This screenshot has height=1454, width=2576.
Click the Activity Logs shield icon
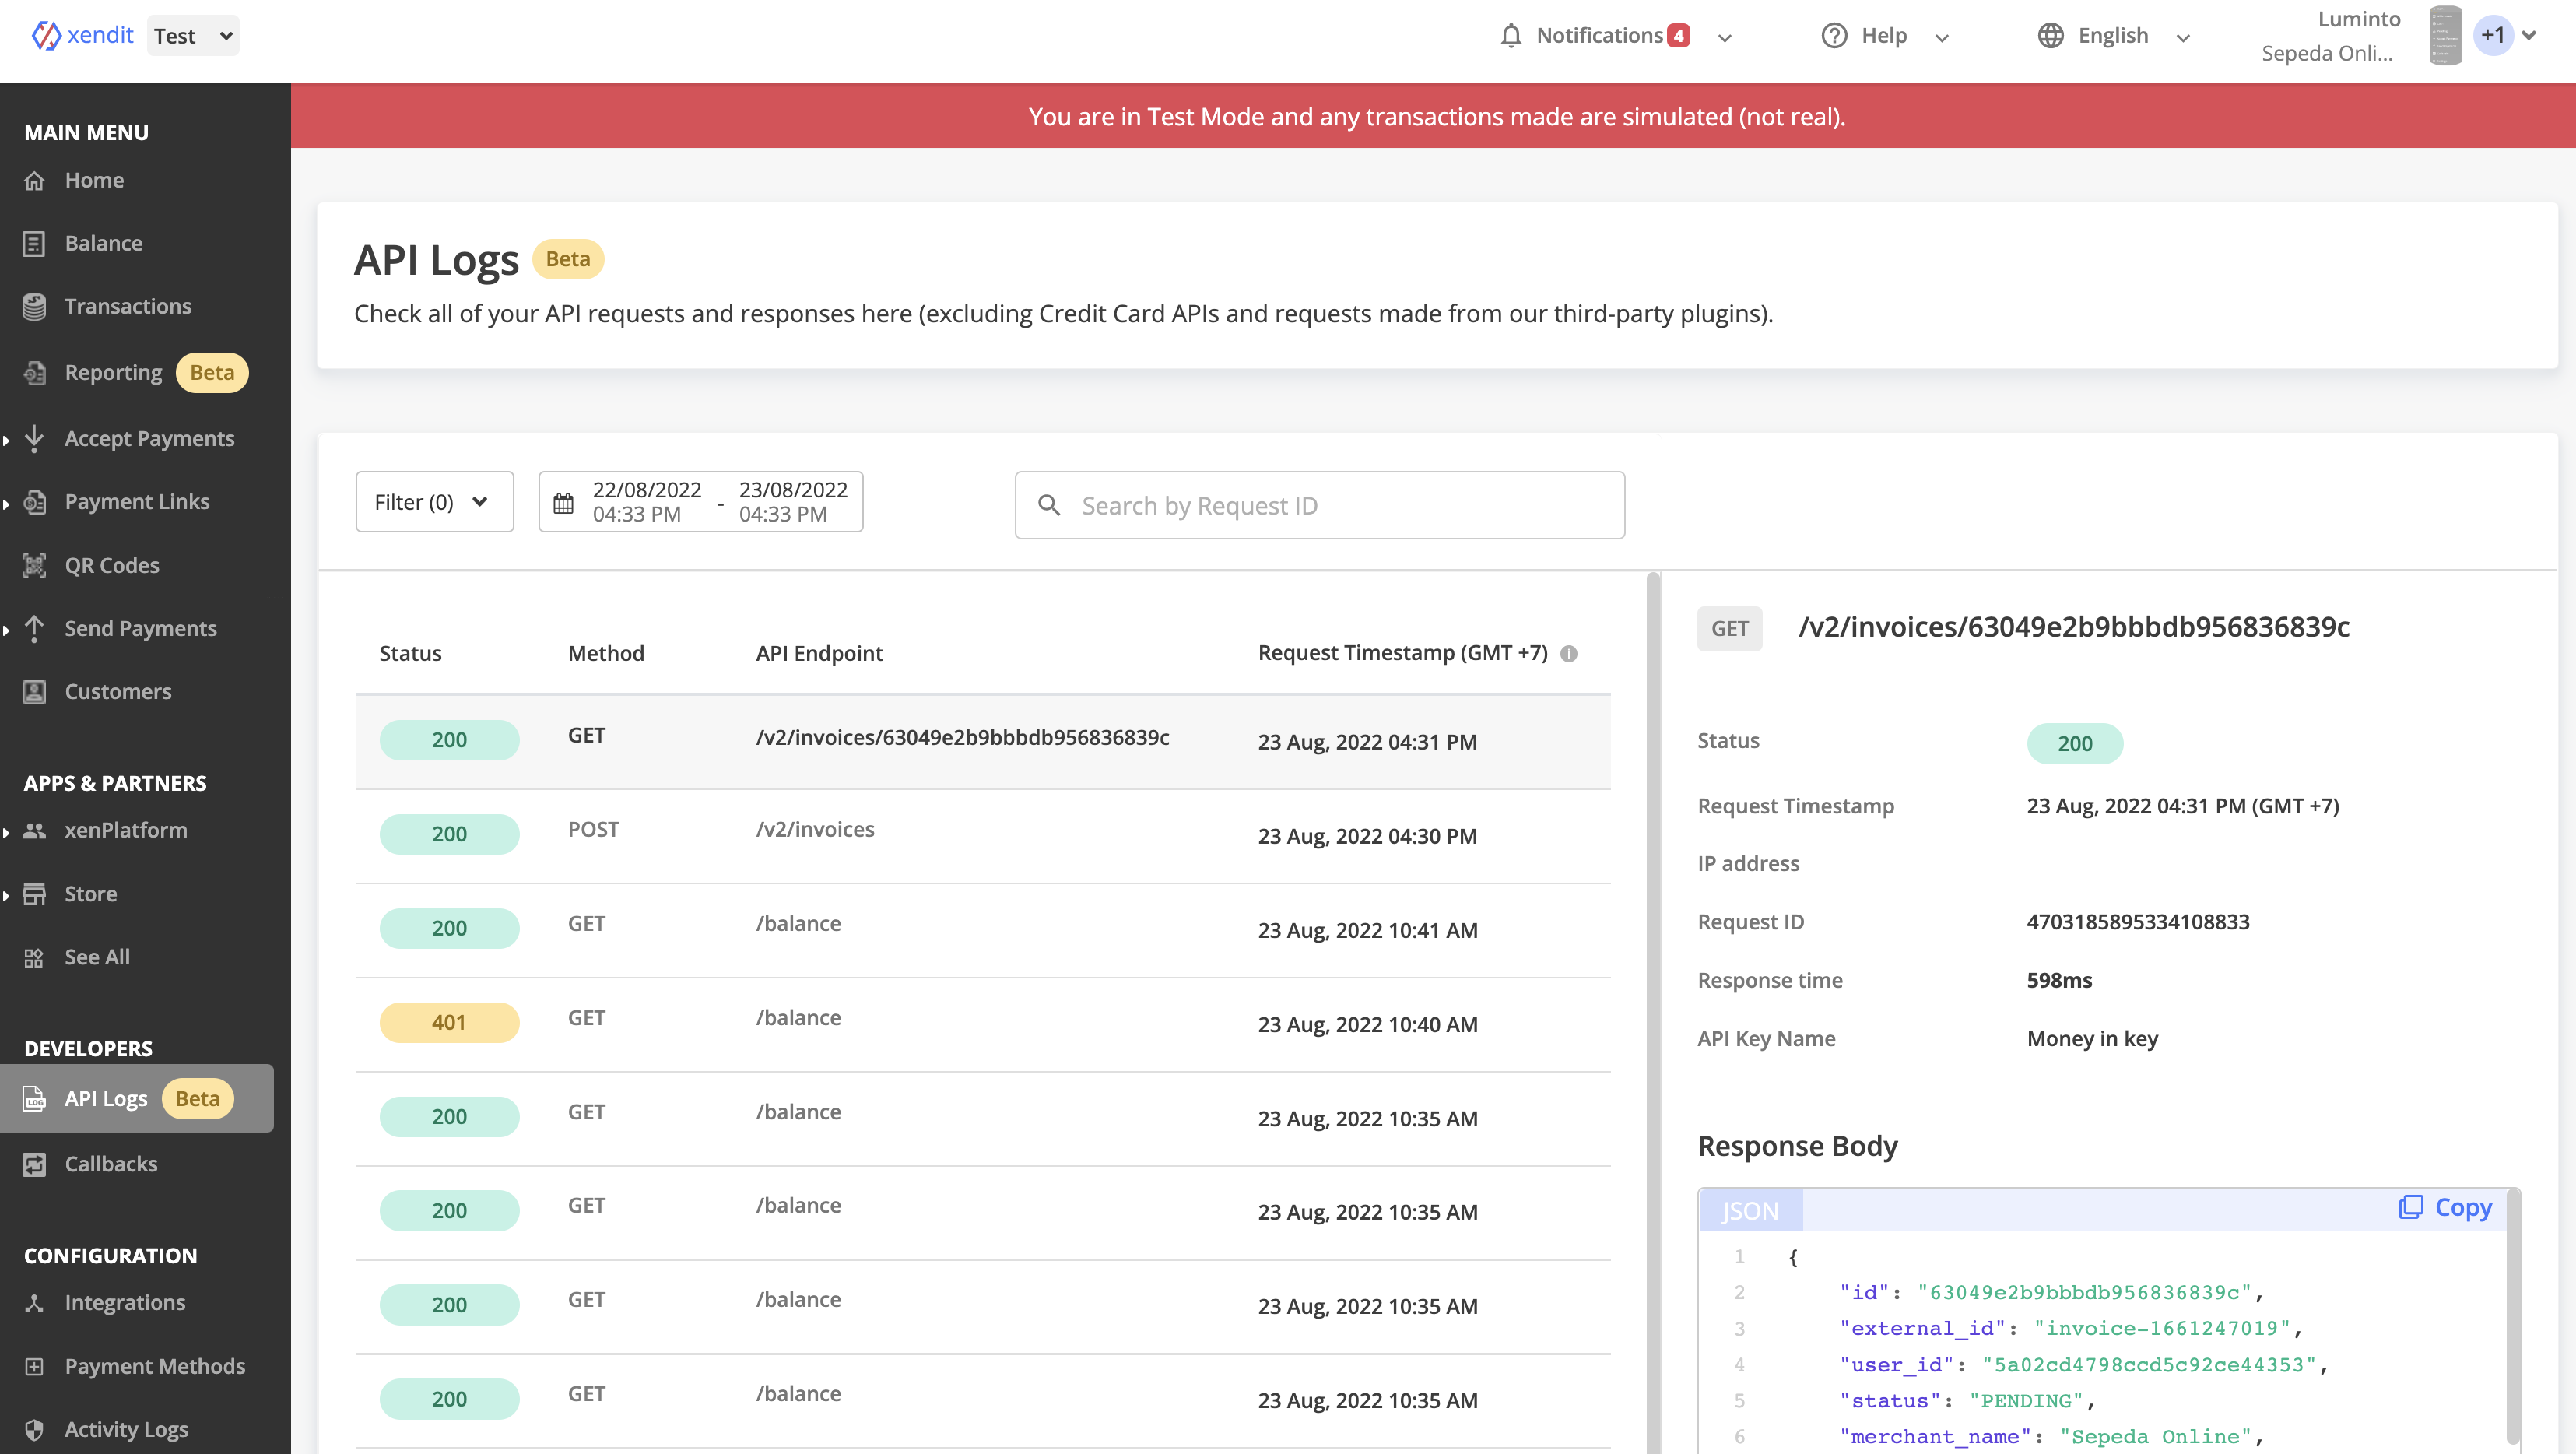(x=34, y=1429)
